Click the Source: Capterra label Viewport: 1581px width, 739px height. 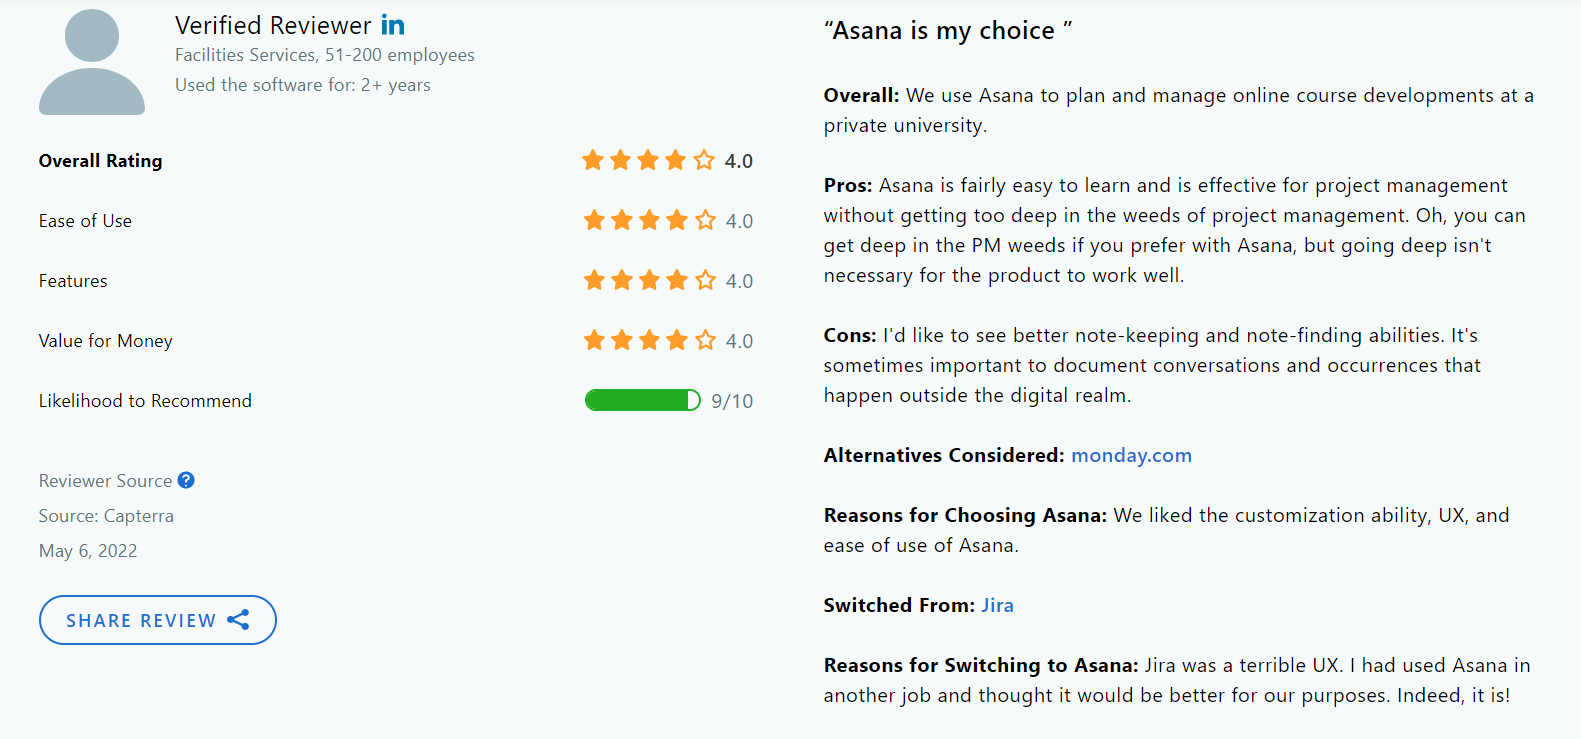pos(106,516)
